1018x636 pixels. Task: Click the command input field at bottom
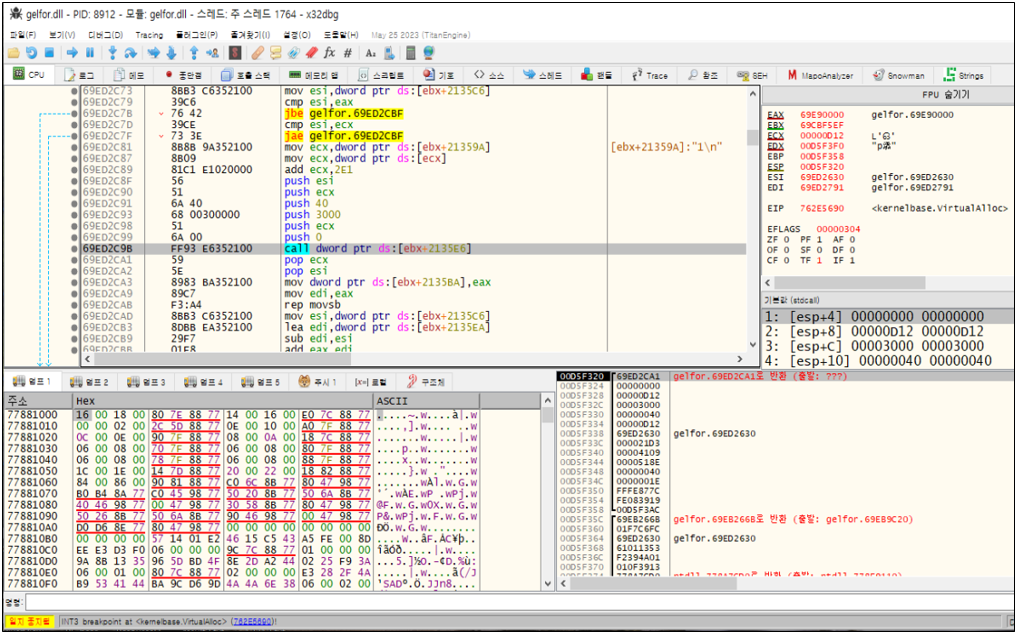point(500,603)
